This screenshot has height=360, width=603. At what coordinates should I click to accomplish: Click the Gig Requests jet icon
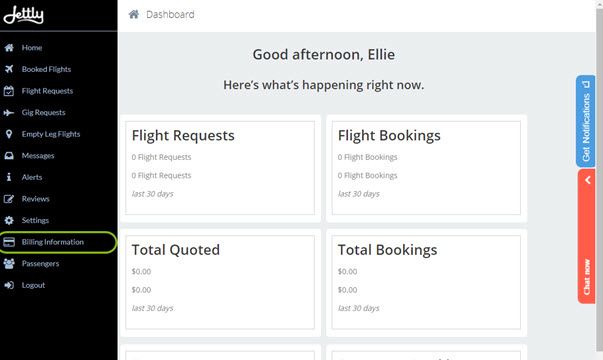click(9, 112)
